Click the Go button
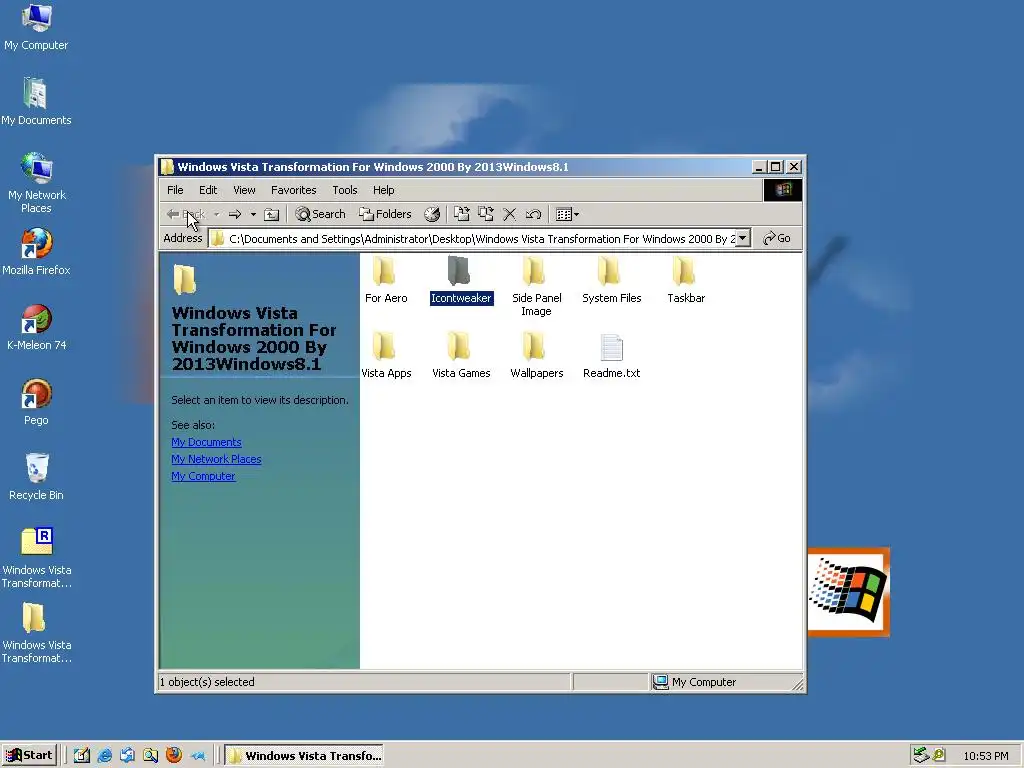 click(x=777, y=238)
